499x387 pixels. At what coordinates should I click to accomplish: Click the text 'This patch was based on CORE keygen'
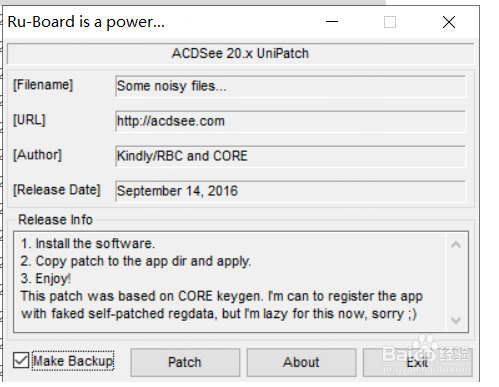click(141, 296)
